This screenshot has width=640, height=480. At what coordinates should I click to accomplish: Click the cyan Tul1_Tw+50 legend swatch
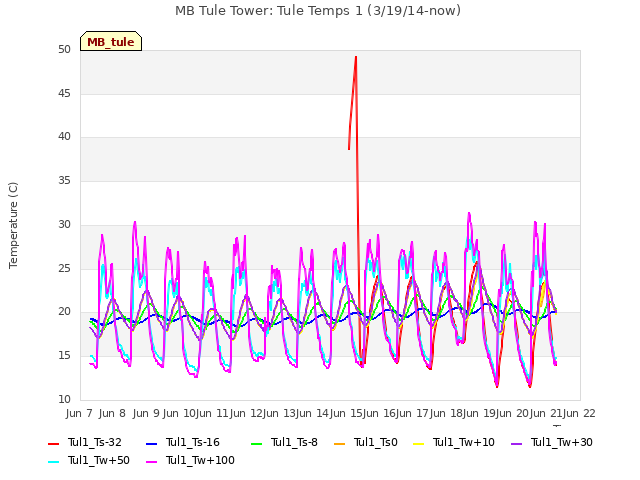tap(53, 461)
